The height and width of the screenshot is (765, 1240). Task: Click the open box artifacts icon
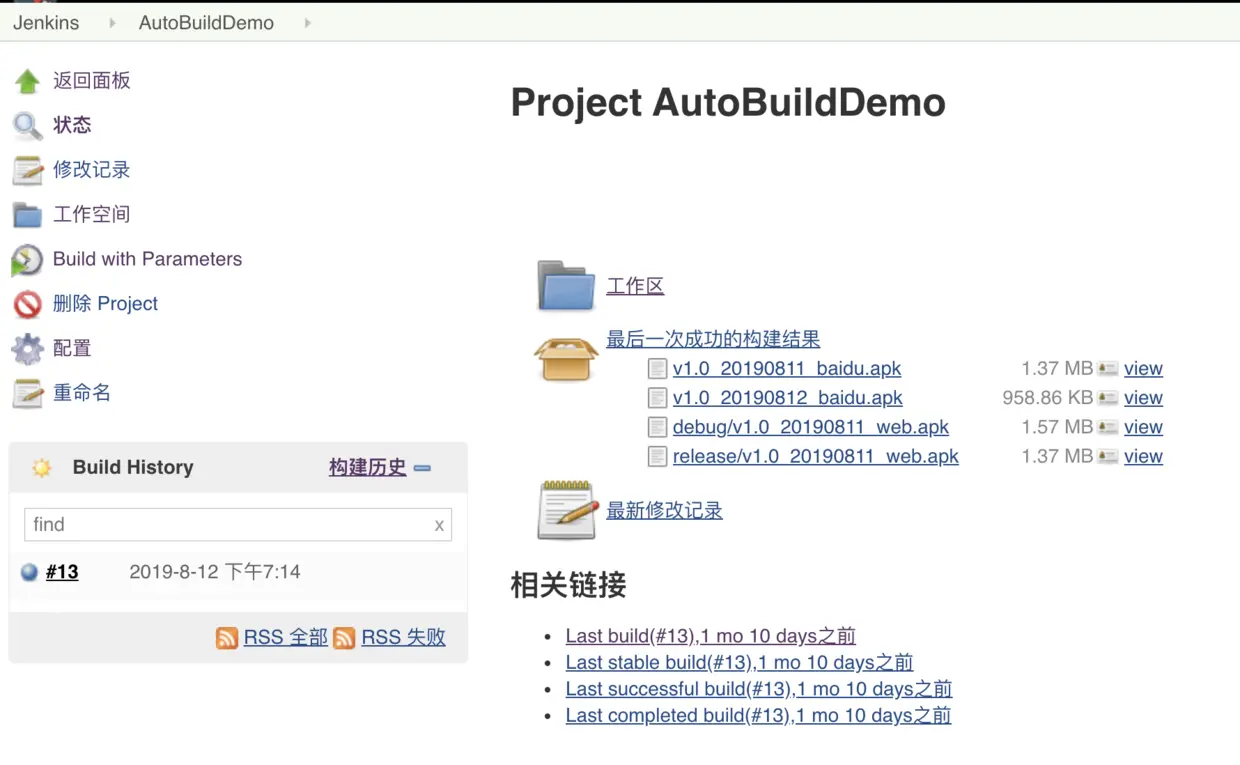(566, 358)
